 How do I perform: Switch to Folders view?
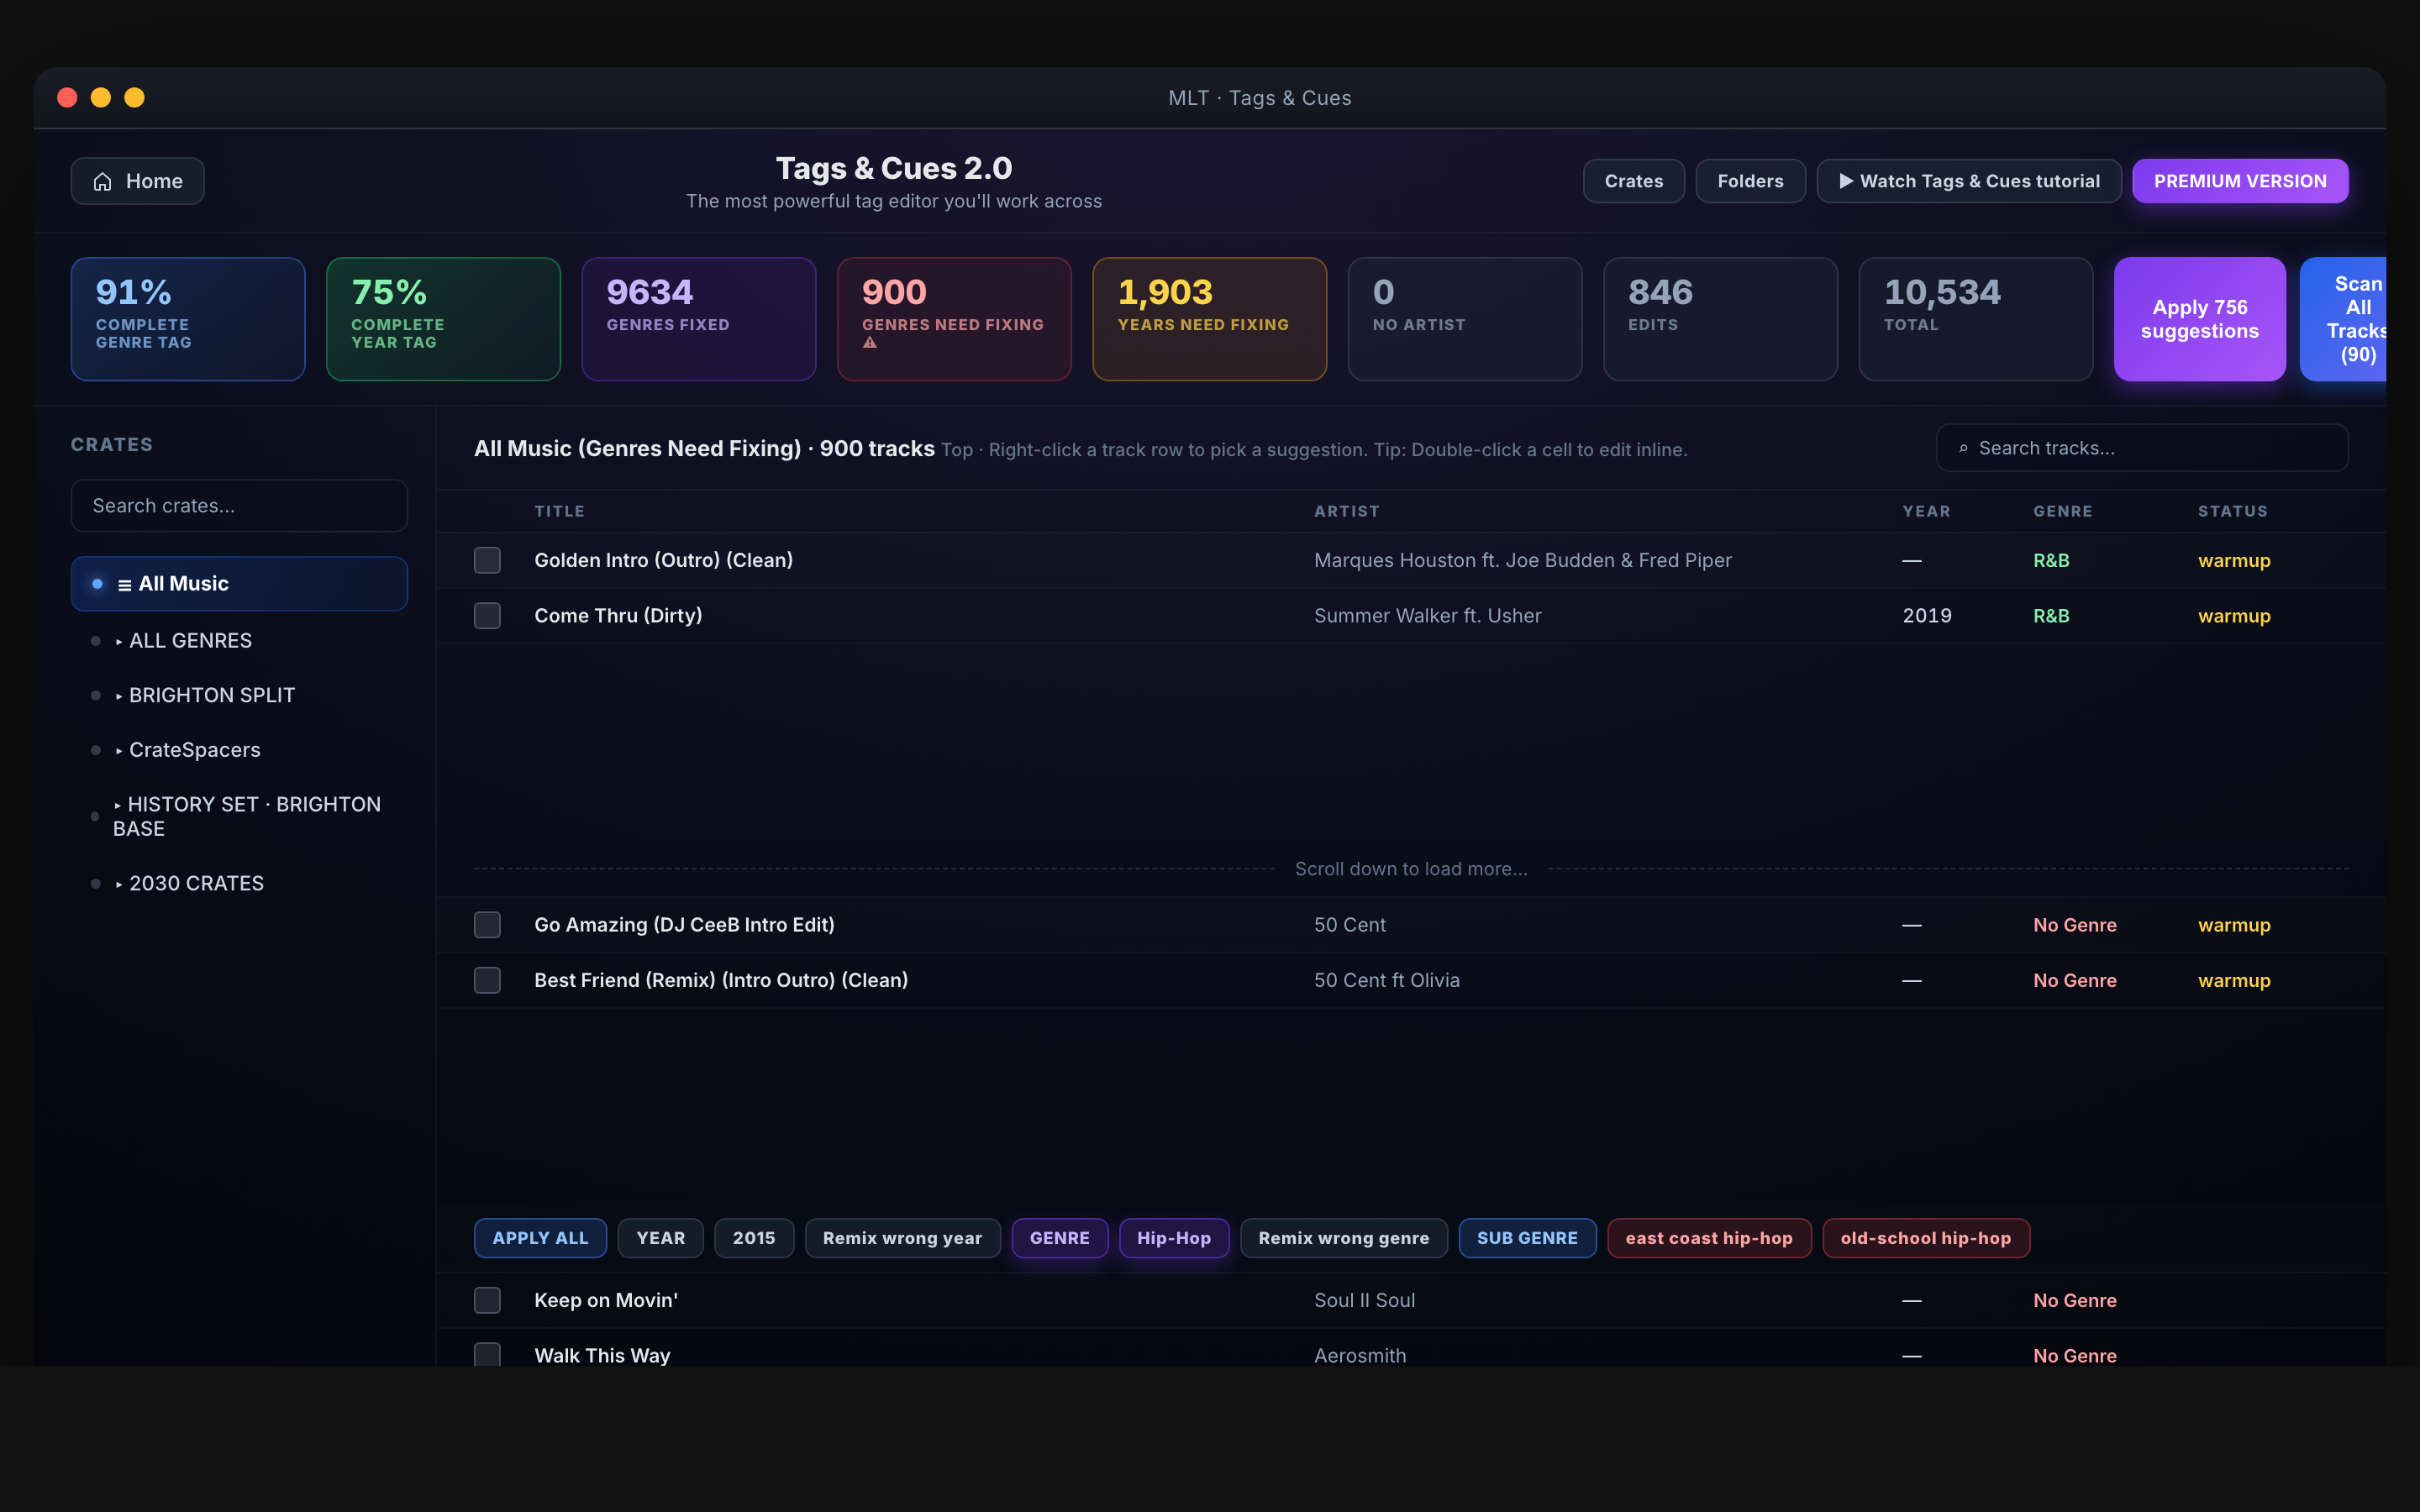click(x=1750, y=181)
